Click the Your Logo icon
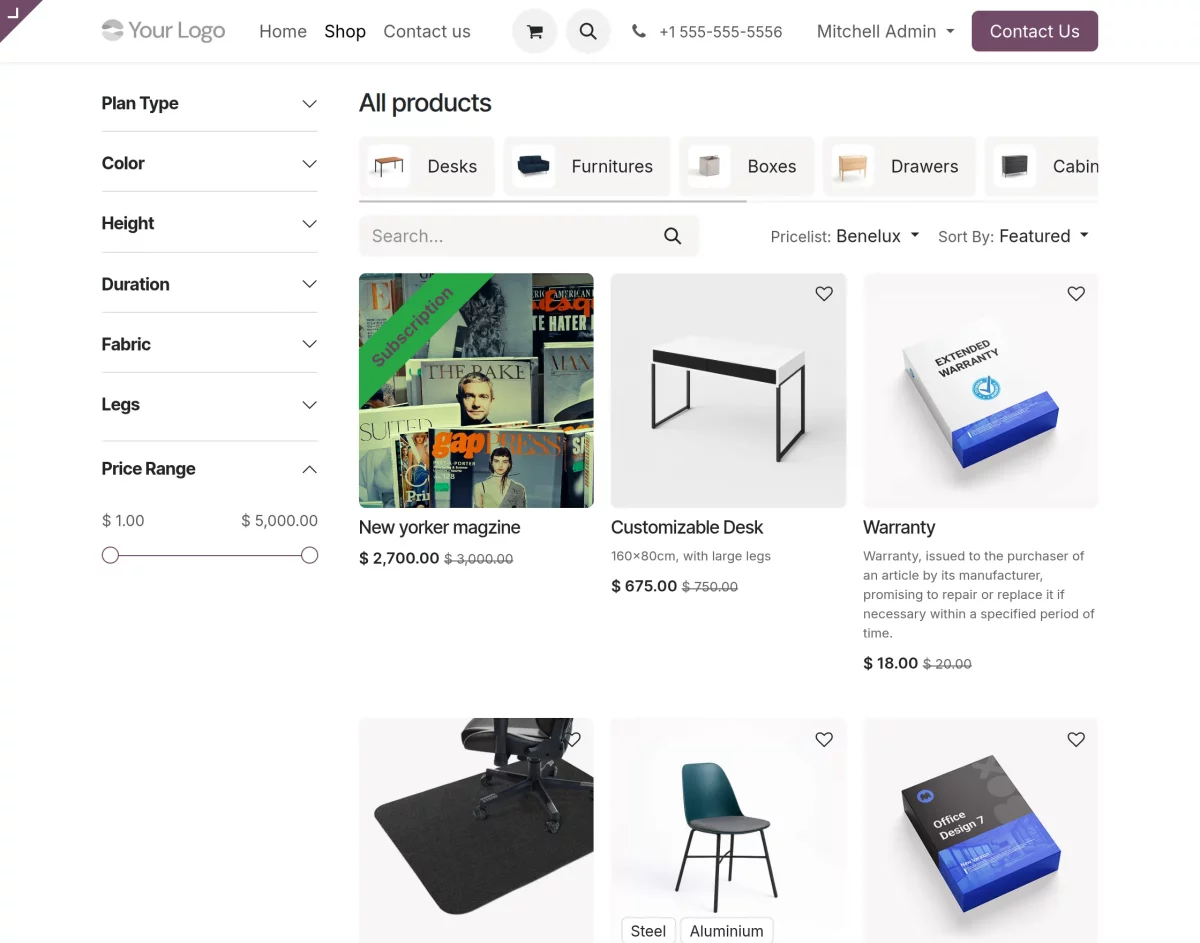1200x943 pixels. 113,31
